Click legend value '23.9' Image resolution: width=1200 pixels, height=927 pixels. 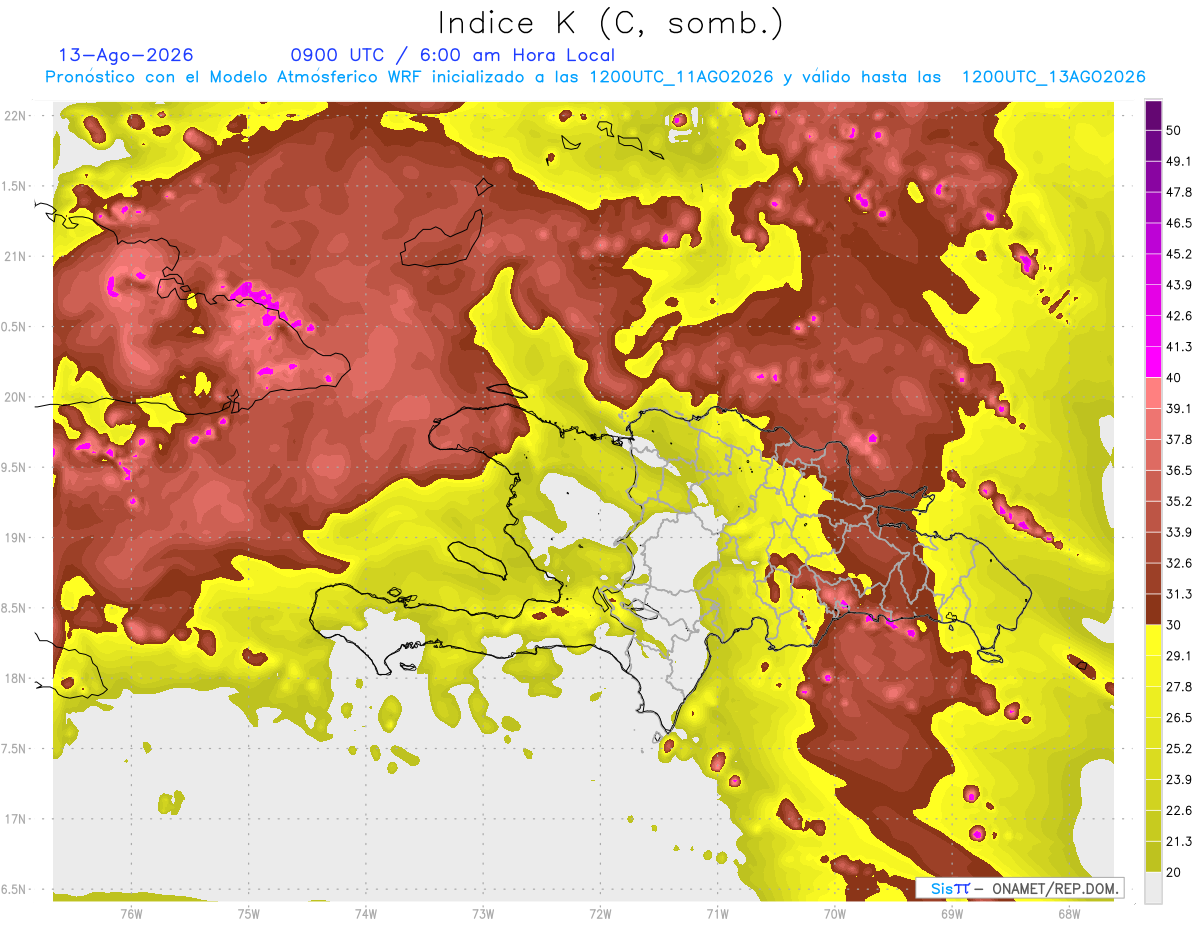(x=1178, y=779)
